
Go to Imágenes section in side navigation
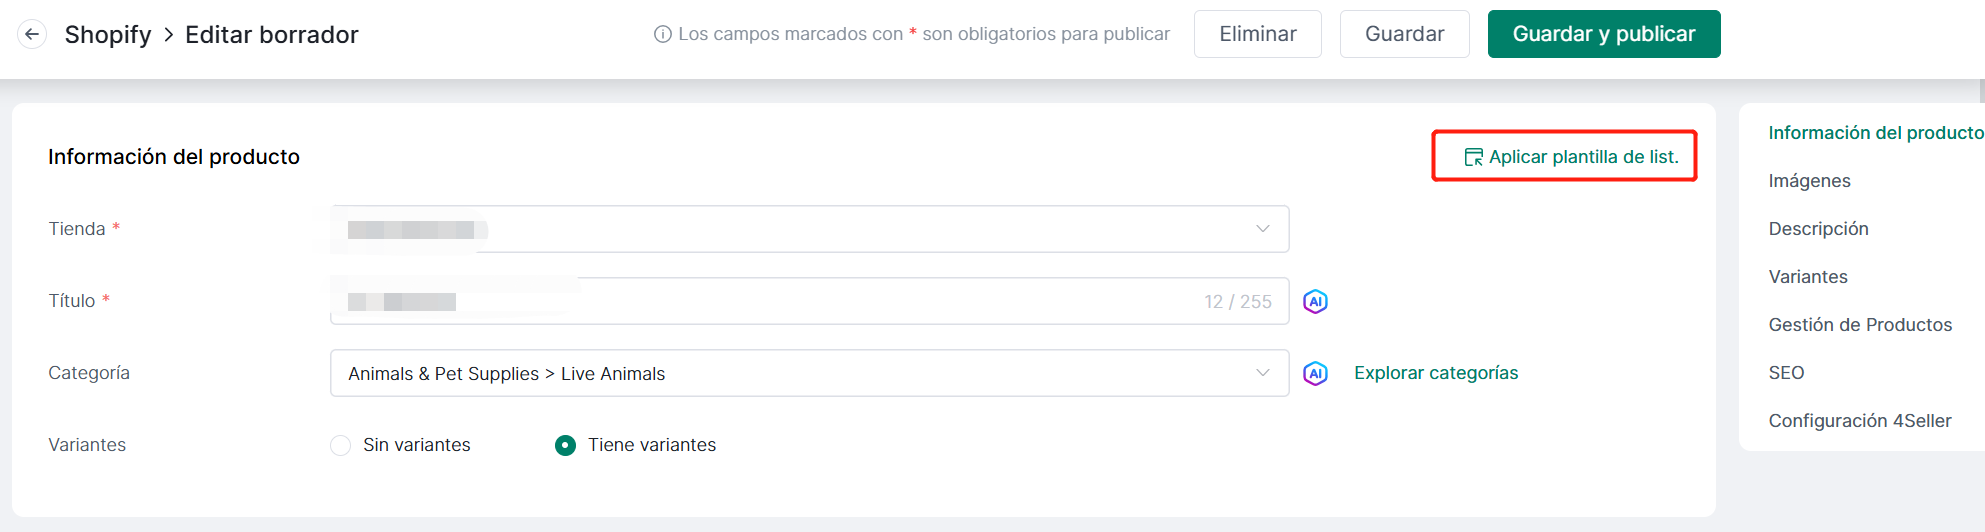coord(1809,181)
